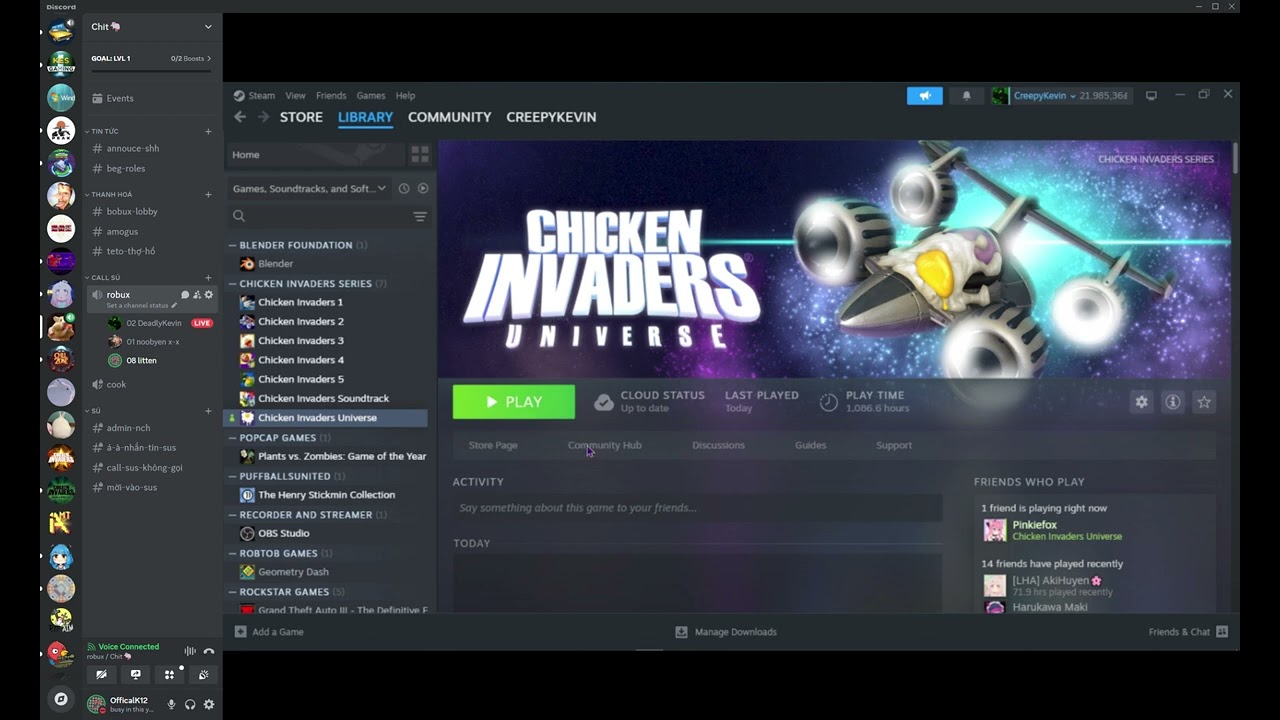Switch to the STORE tab
Image resolution: width=1280 pixels, height=720 pixels.
tap(301, 117)
